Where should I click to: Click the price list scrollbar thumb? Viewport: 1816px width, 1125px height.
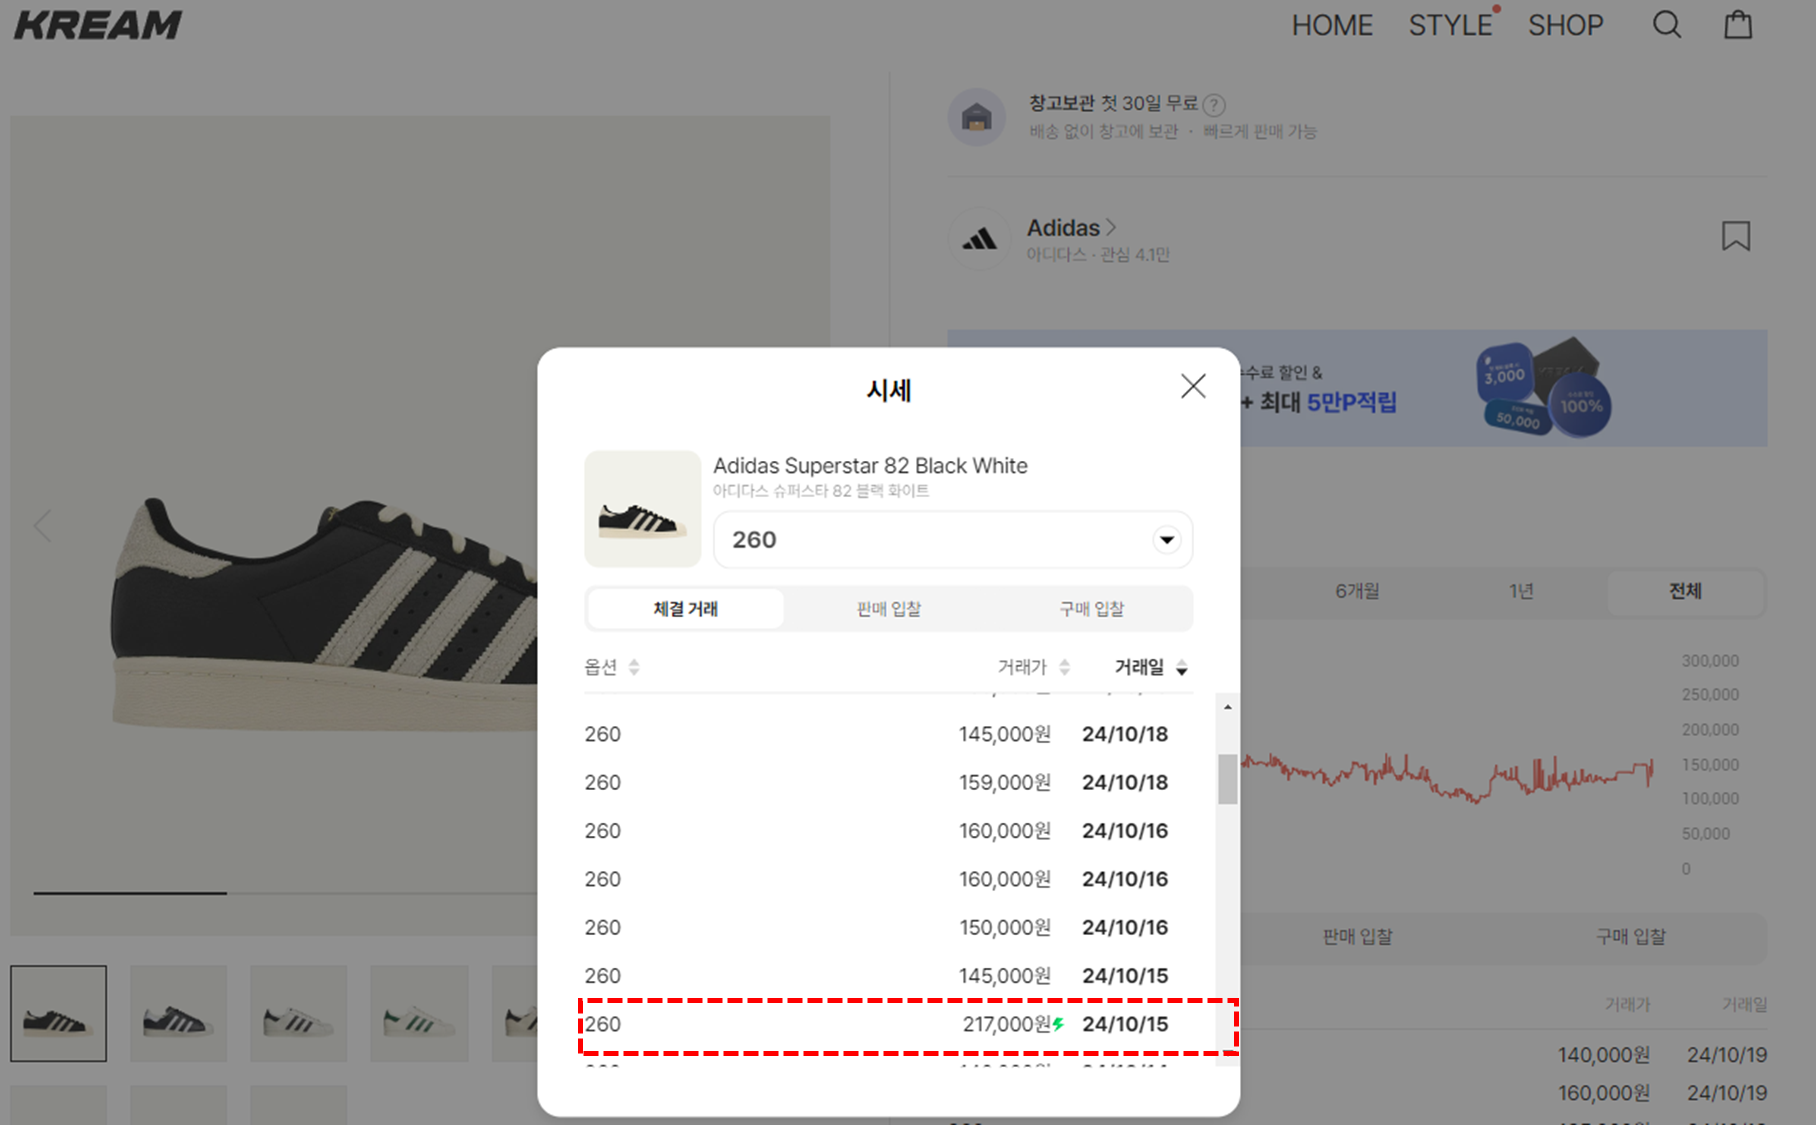click(x=1227, y=779)
